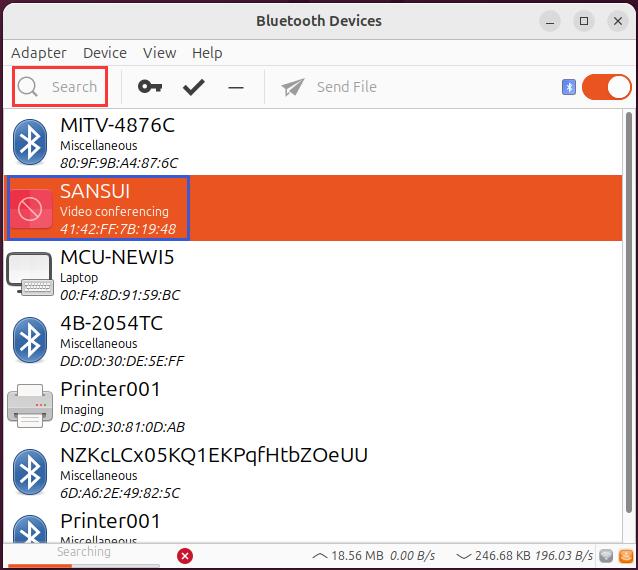The height and width of the screenshot is (570, 638).
Task: Click the orange status icon in bottom corner
Action: point(625,556)
